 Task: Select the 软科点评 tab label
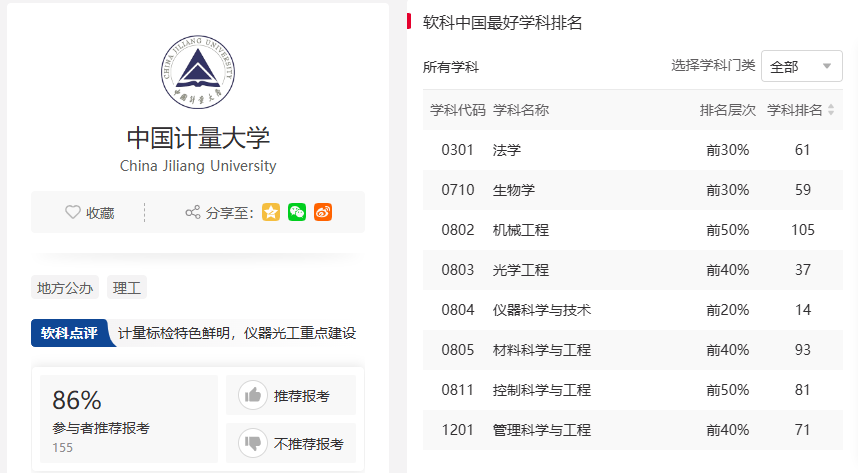tap(69, 333)
